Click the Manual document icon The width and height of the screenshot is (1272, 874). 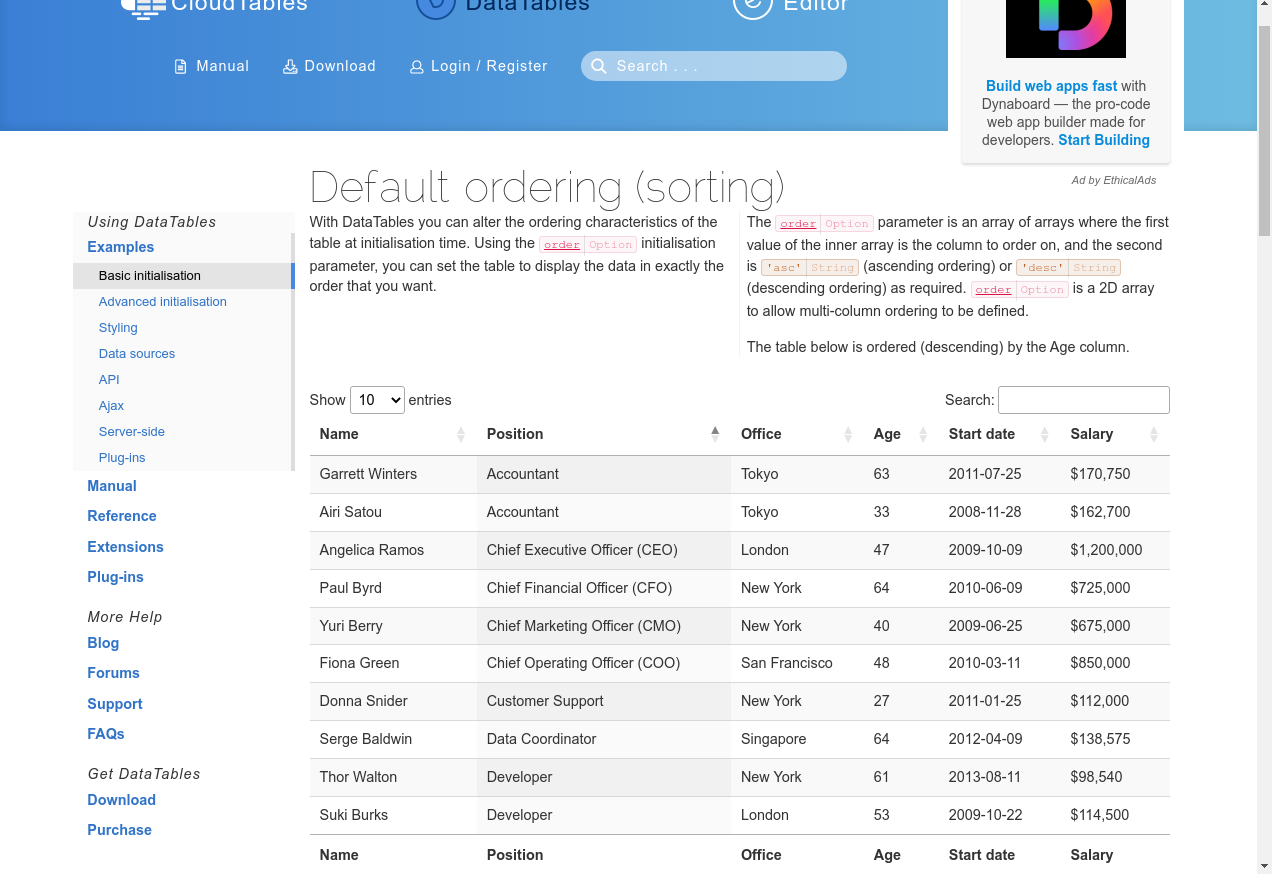pyautogui.click(x=181, y=67)
